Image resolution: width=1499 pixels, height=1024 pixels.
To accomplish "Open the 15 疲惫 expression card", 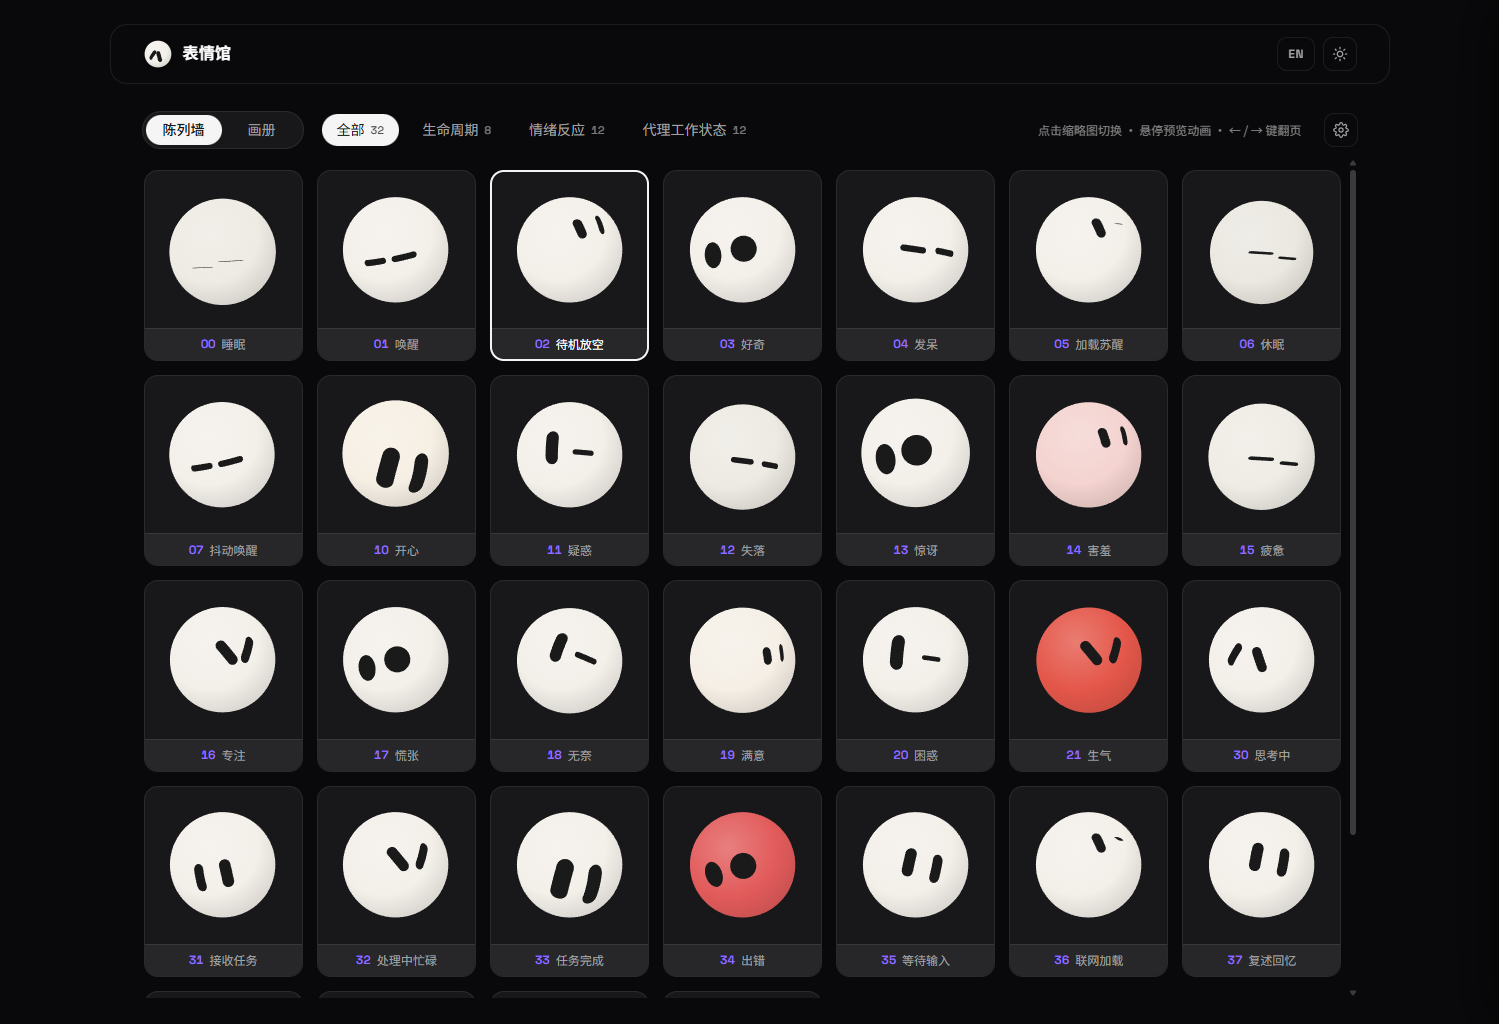I will point(1261,471).
